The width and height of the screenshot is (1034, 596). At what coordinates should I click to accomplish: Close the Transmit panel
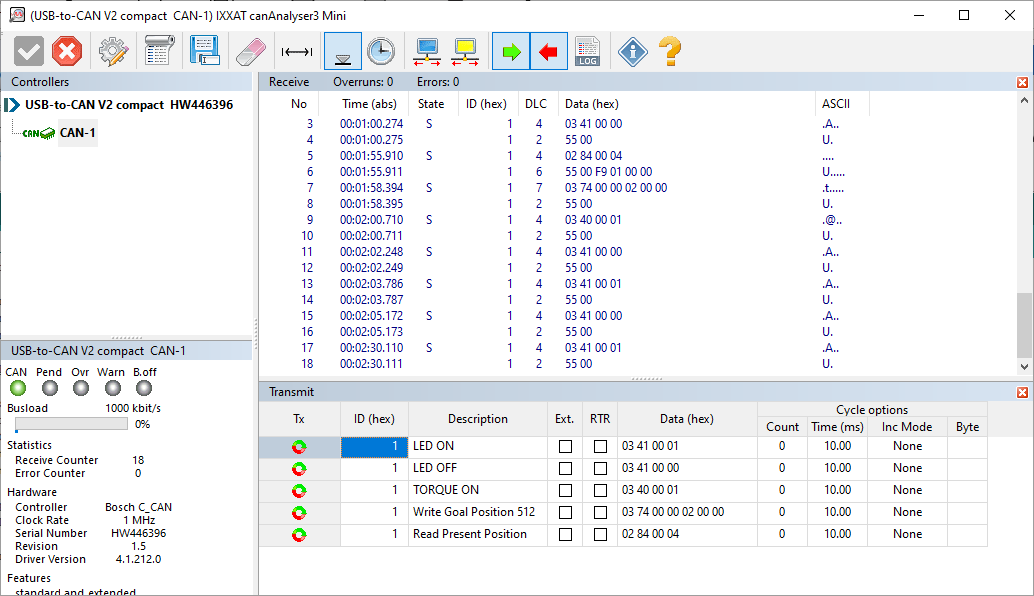point(1022,393)
